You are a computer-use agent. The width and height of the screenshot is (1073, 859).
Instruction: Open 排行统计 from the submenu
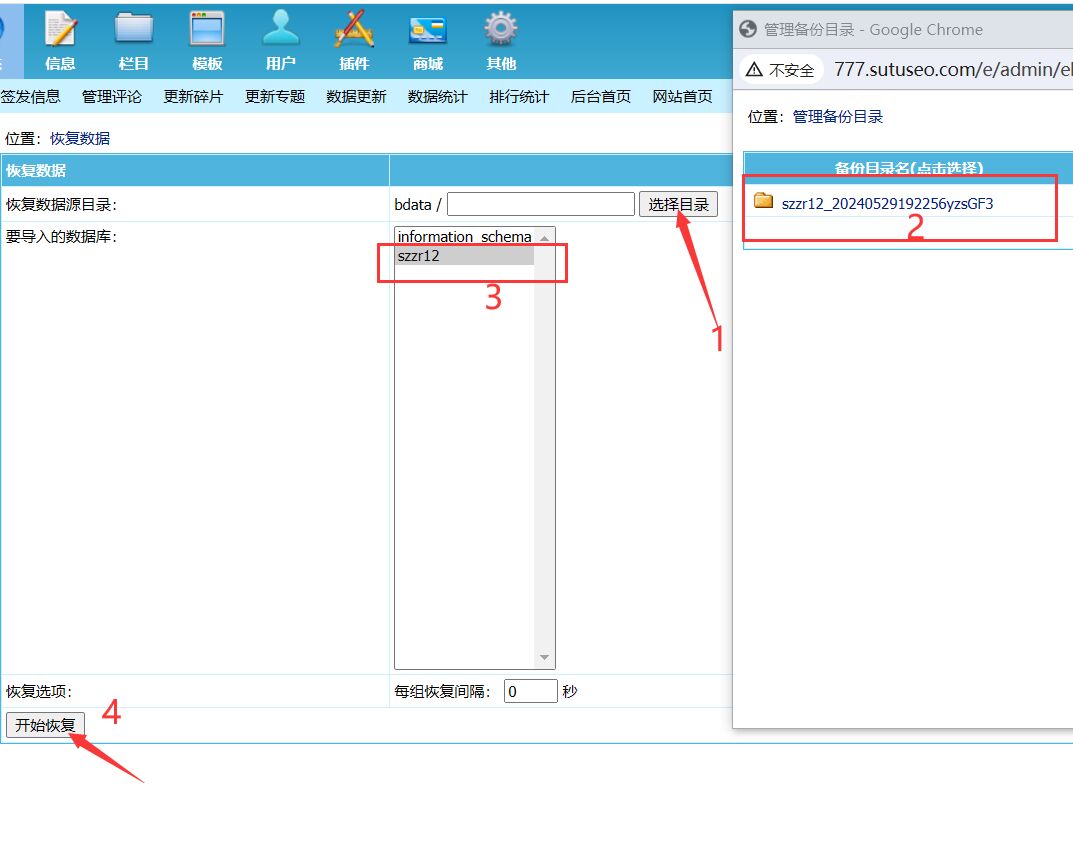(519, 97)
